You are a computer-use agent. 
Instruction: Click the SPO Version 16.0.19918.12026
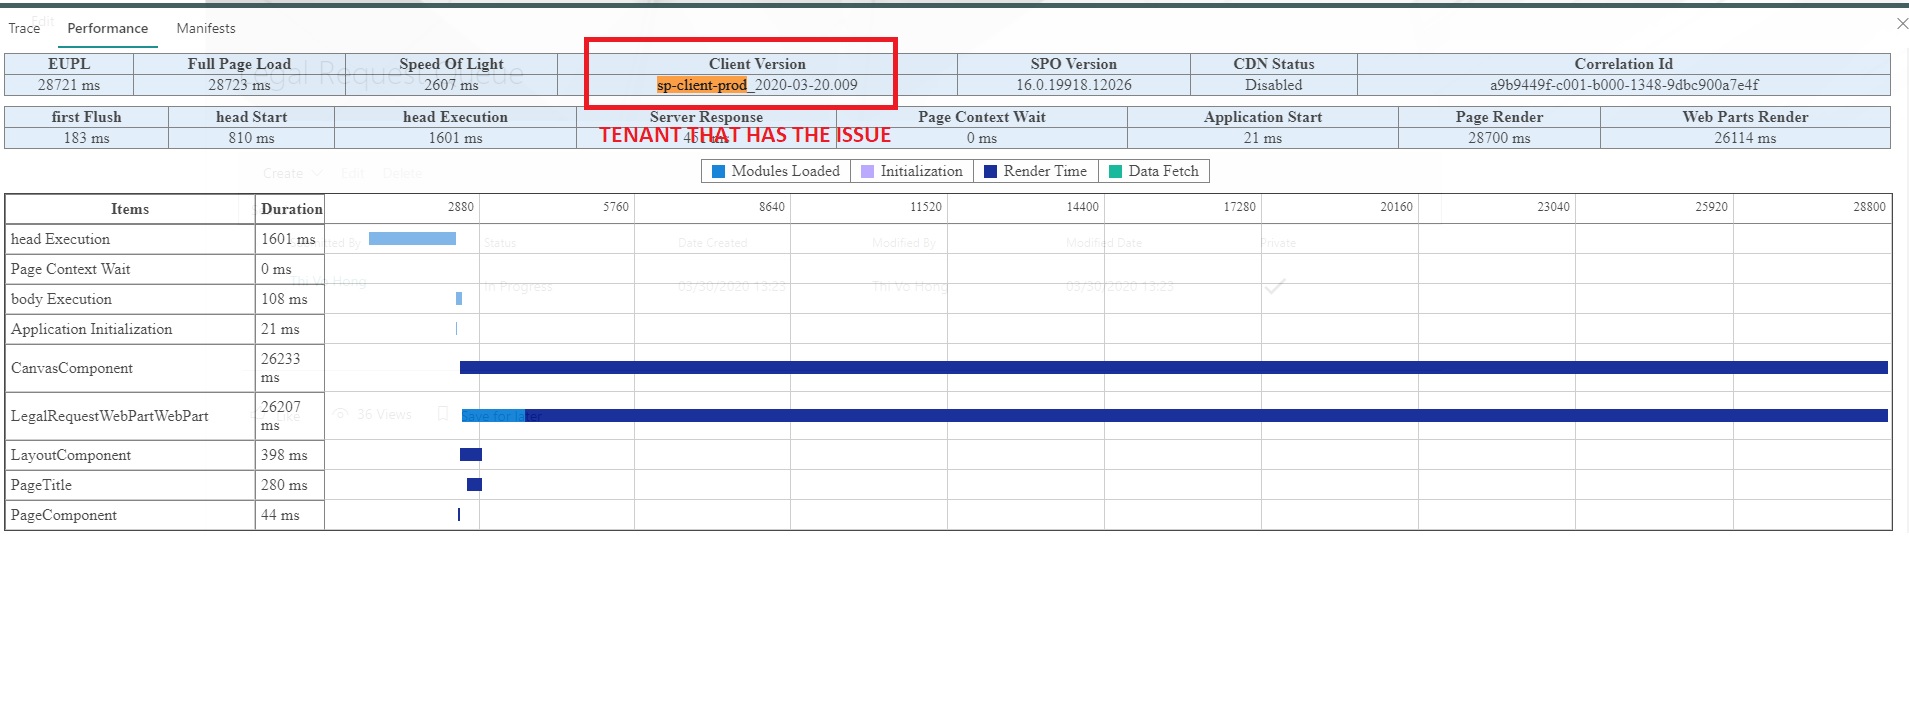pos(1074,85)
